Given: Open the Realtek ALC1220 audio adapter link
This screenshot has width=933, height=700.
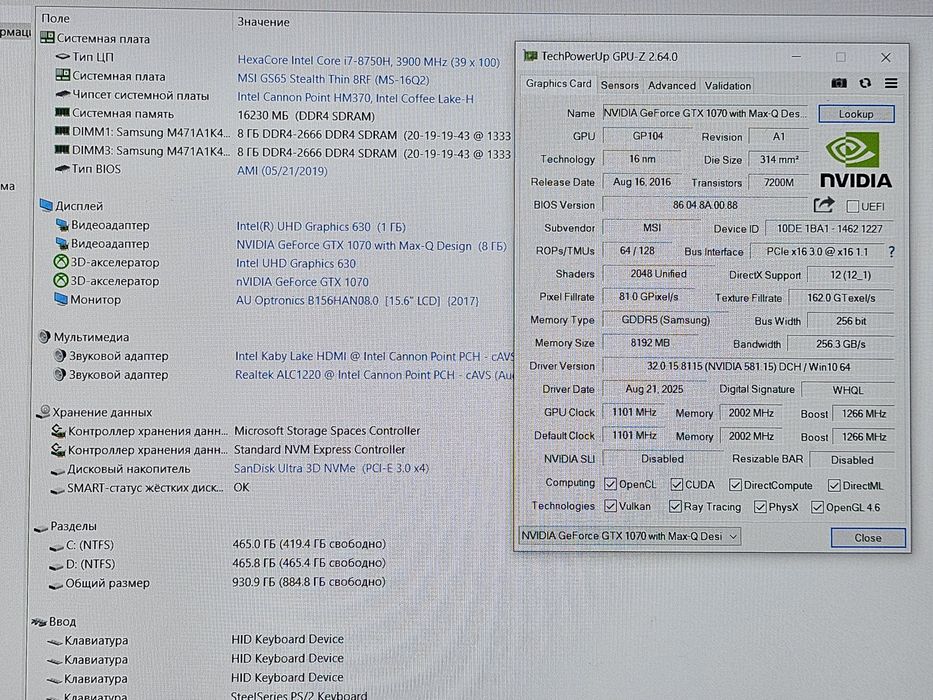Looking at the screenshot, I should (x=374, y=375).
